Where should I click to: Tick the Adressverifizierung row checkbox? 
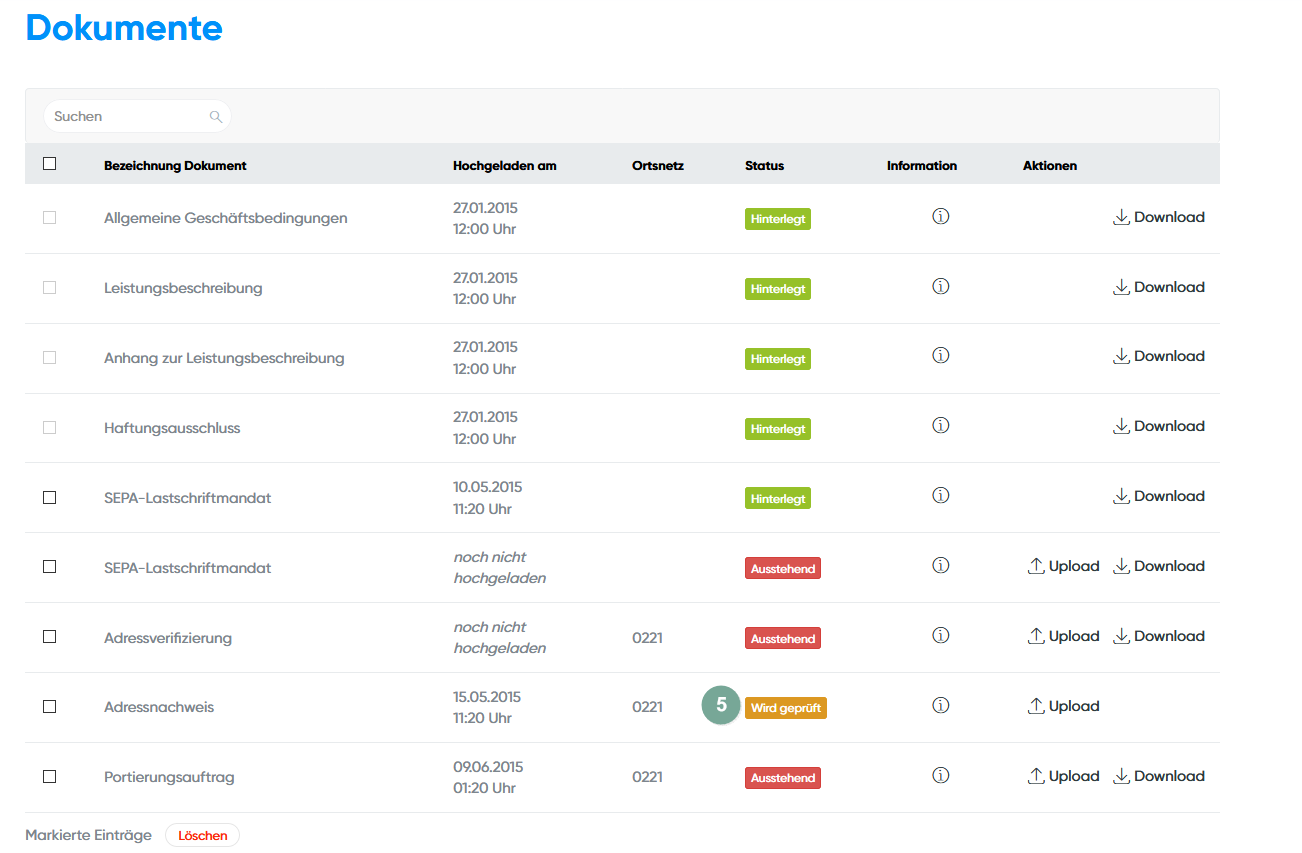(x=50, y=636)
